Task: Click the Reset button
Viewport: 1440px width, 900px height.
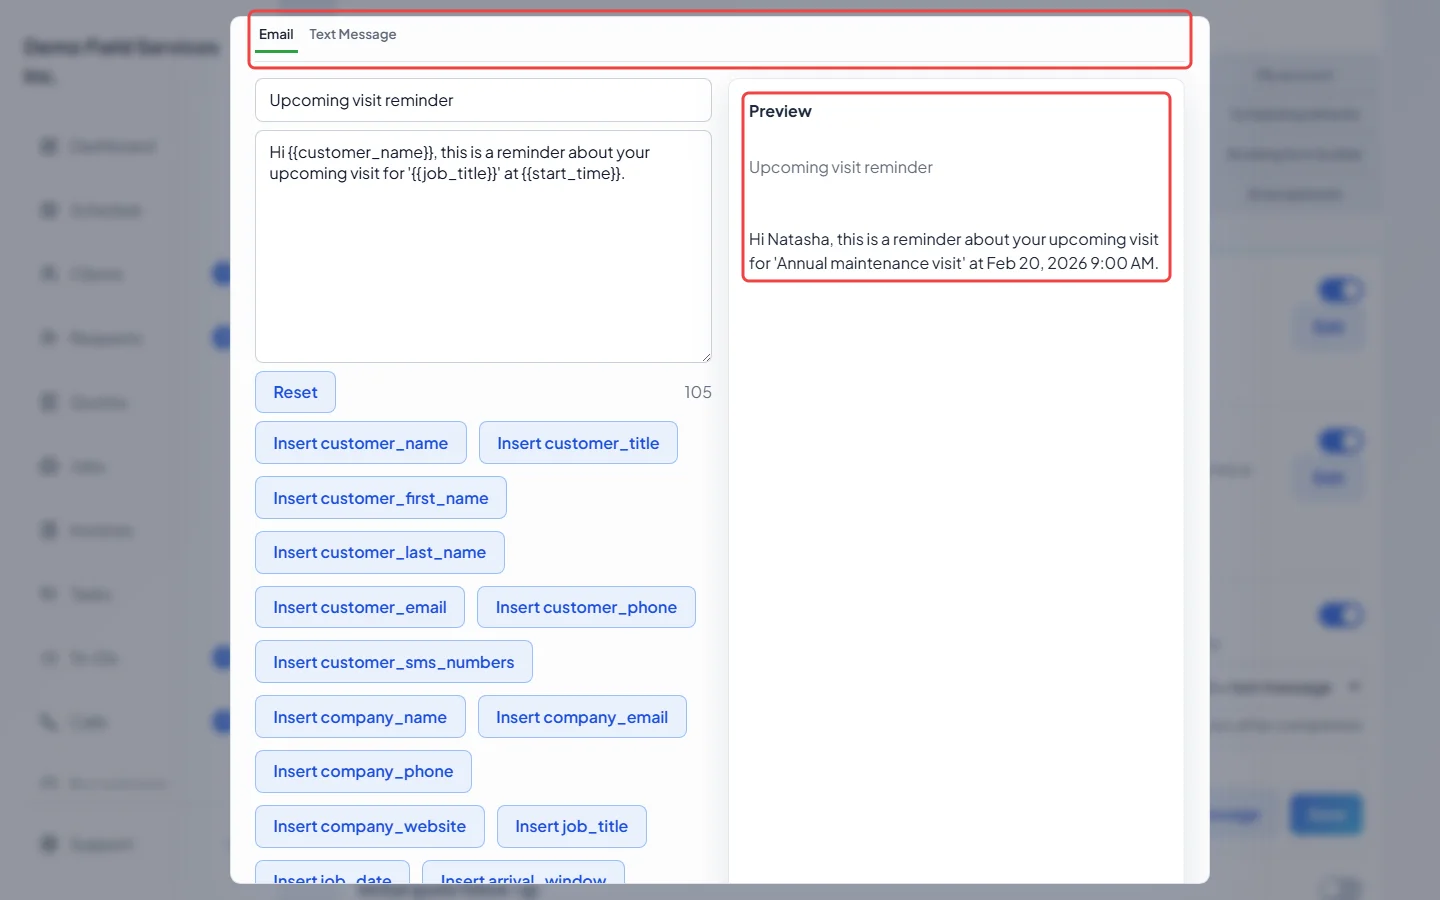Action: point(295,392)
